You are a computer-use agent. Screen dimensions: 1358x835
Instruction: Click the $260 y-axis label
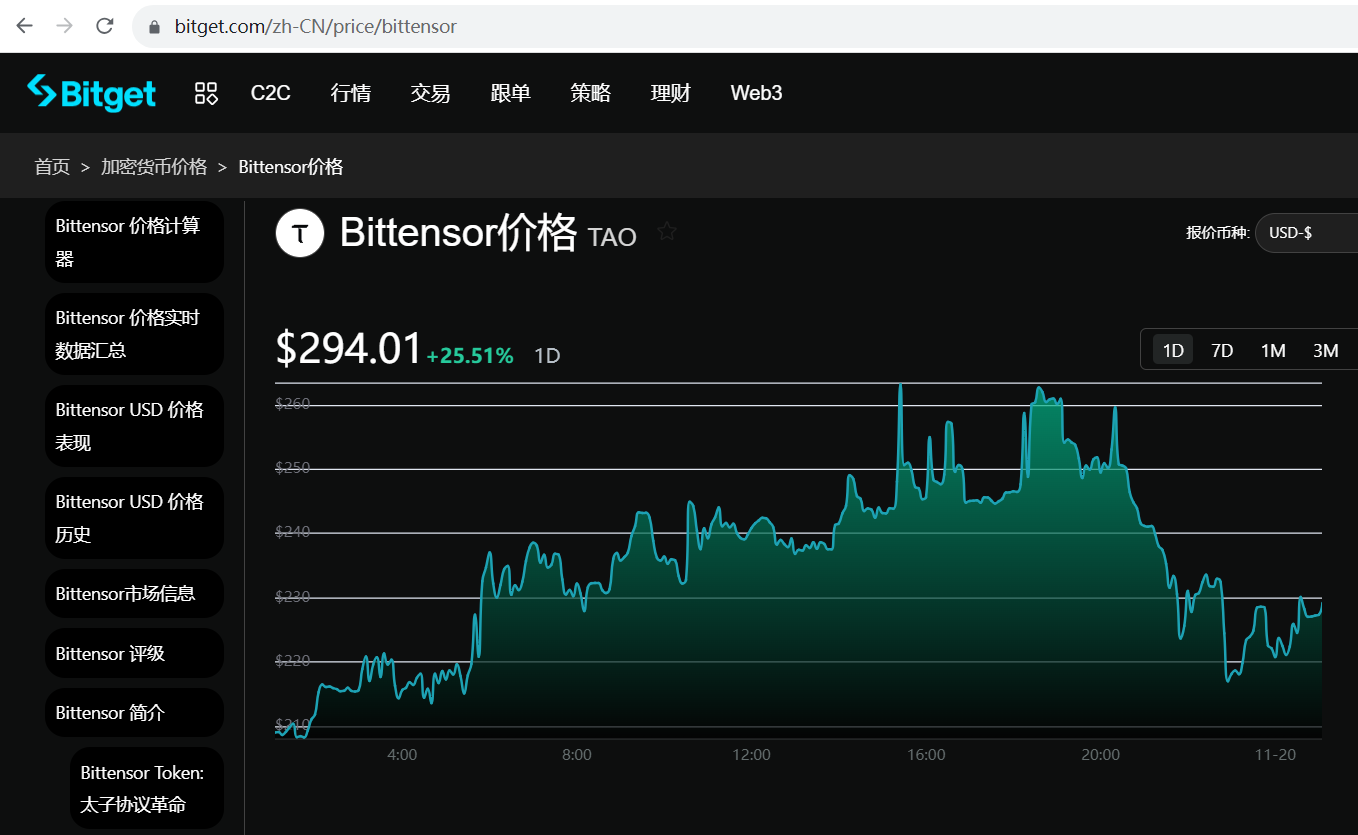point(293,404)
